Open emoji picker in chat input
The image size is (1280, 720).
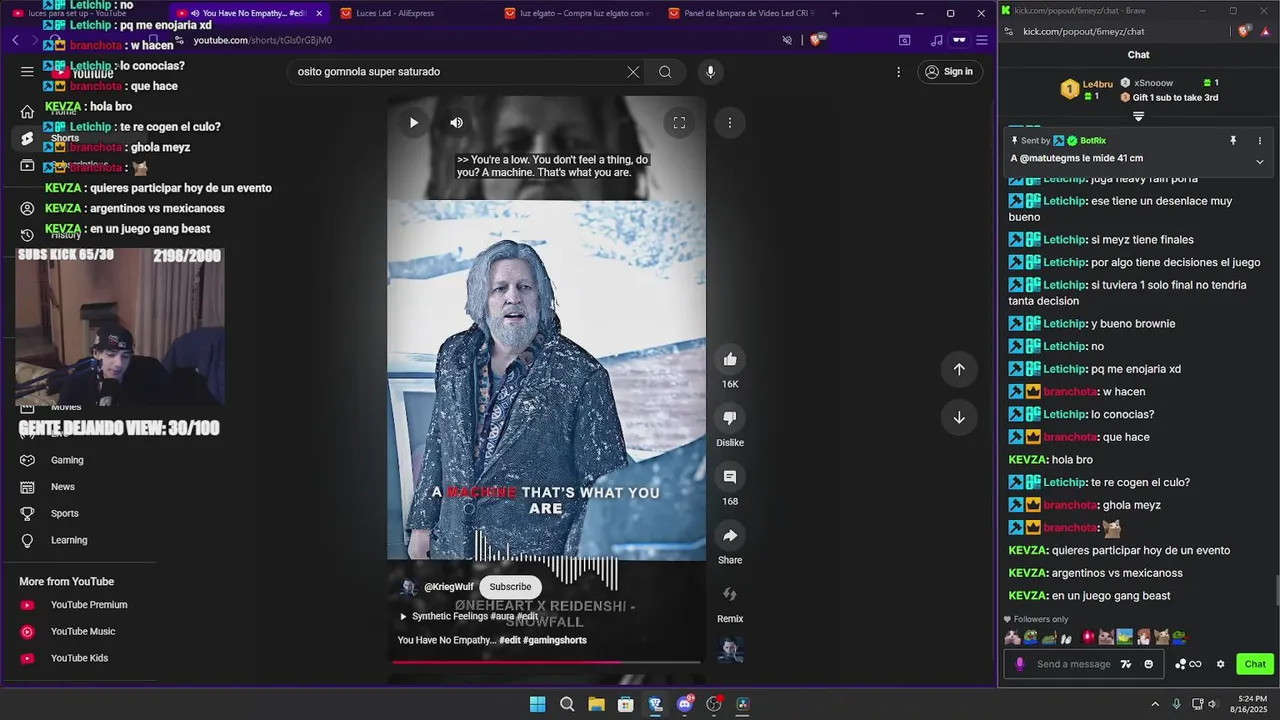pyautogui.click(x=1148, y=664)
